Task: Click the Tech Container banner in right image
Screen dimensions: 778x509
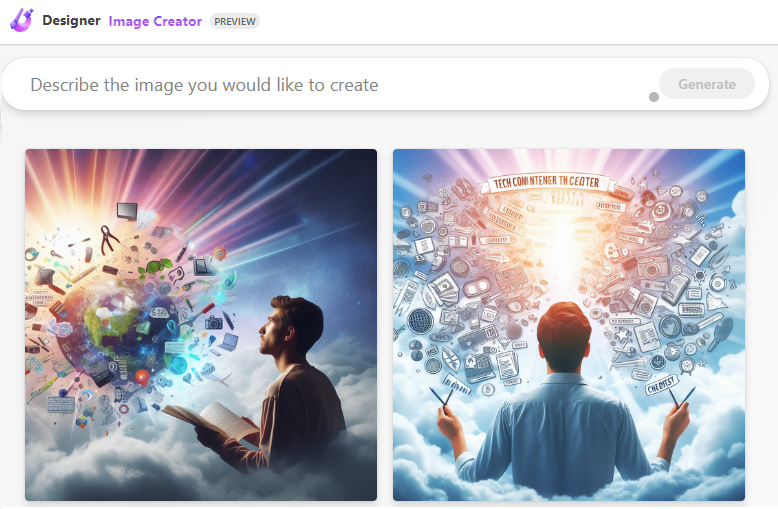Action: point(547,183)
